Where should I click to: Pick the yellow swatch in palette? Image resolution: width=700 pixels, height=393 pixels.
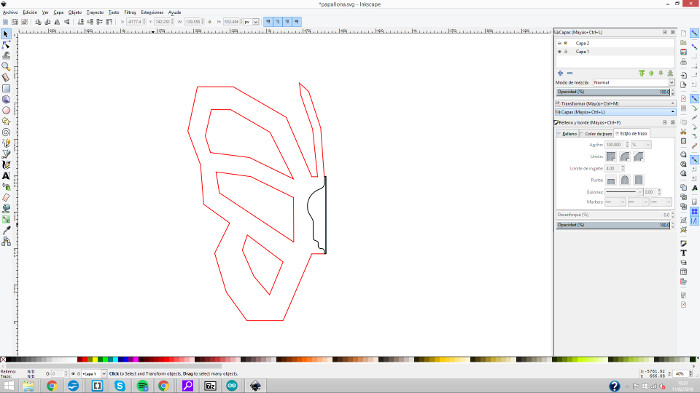[95, 360]
